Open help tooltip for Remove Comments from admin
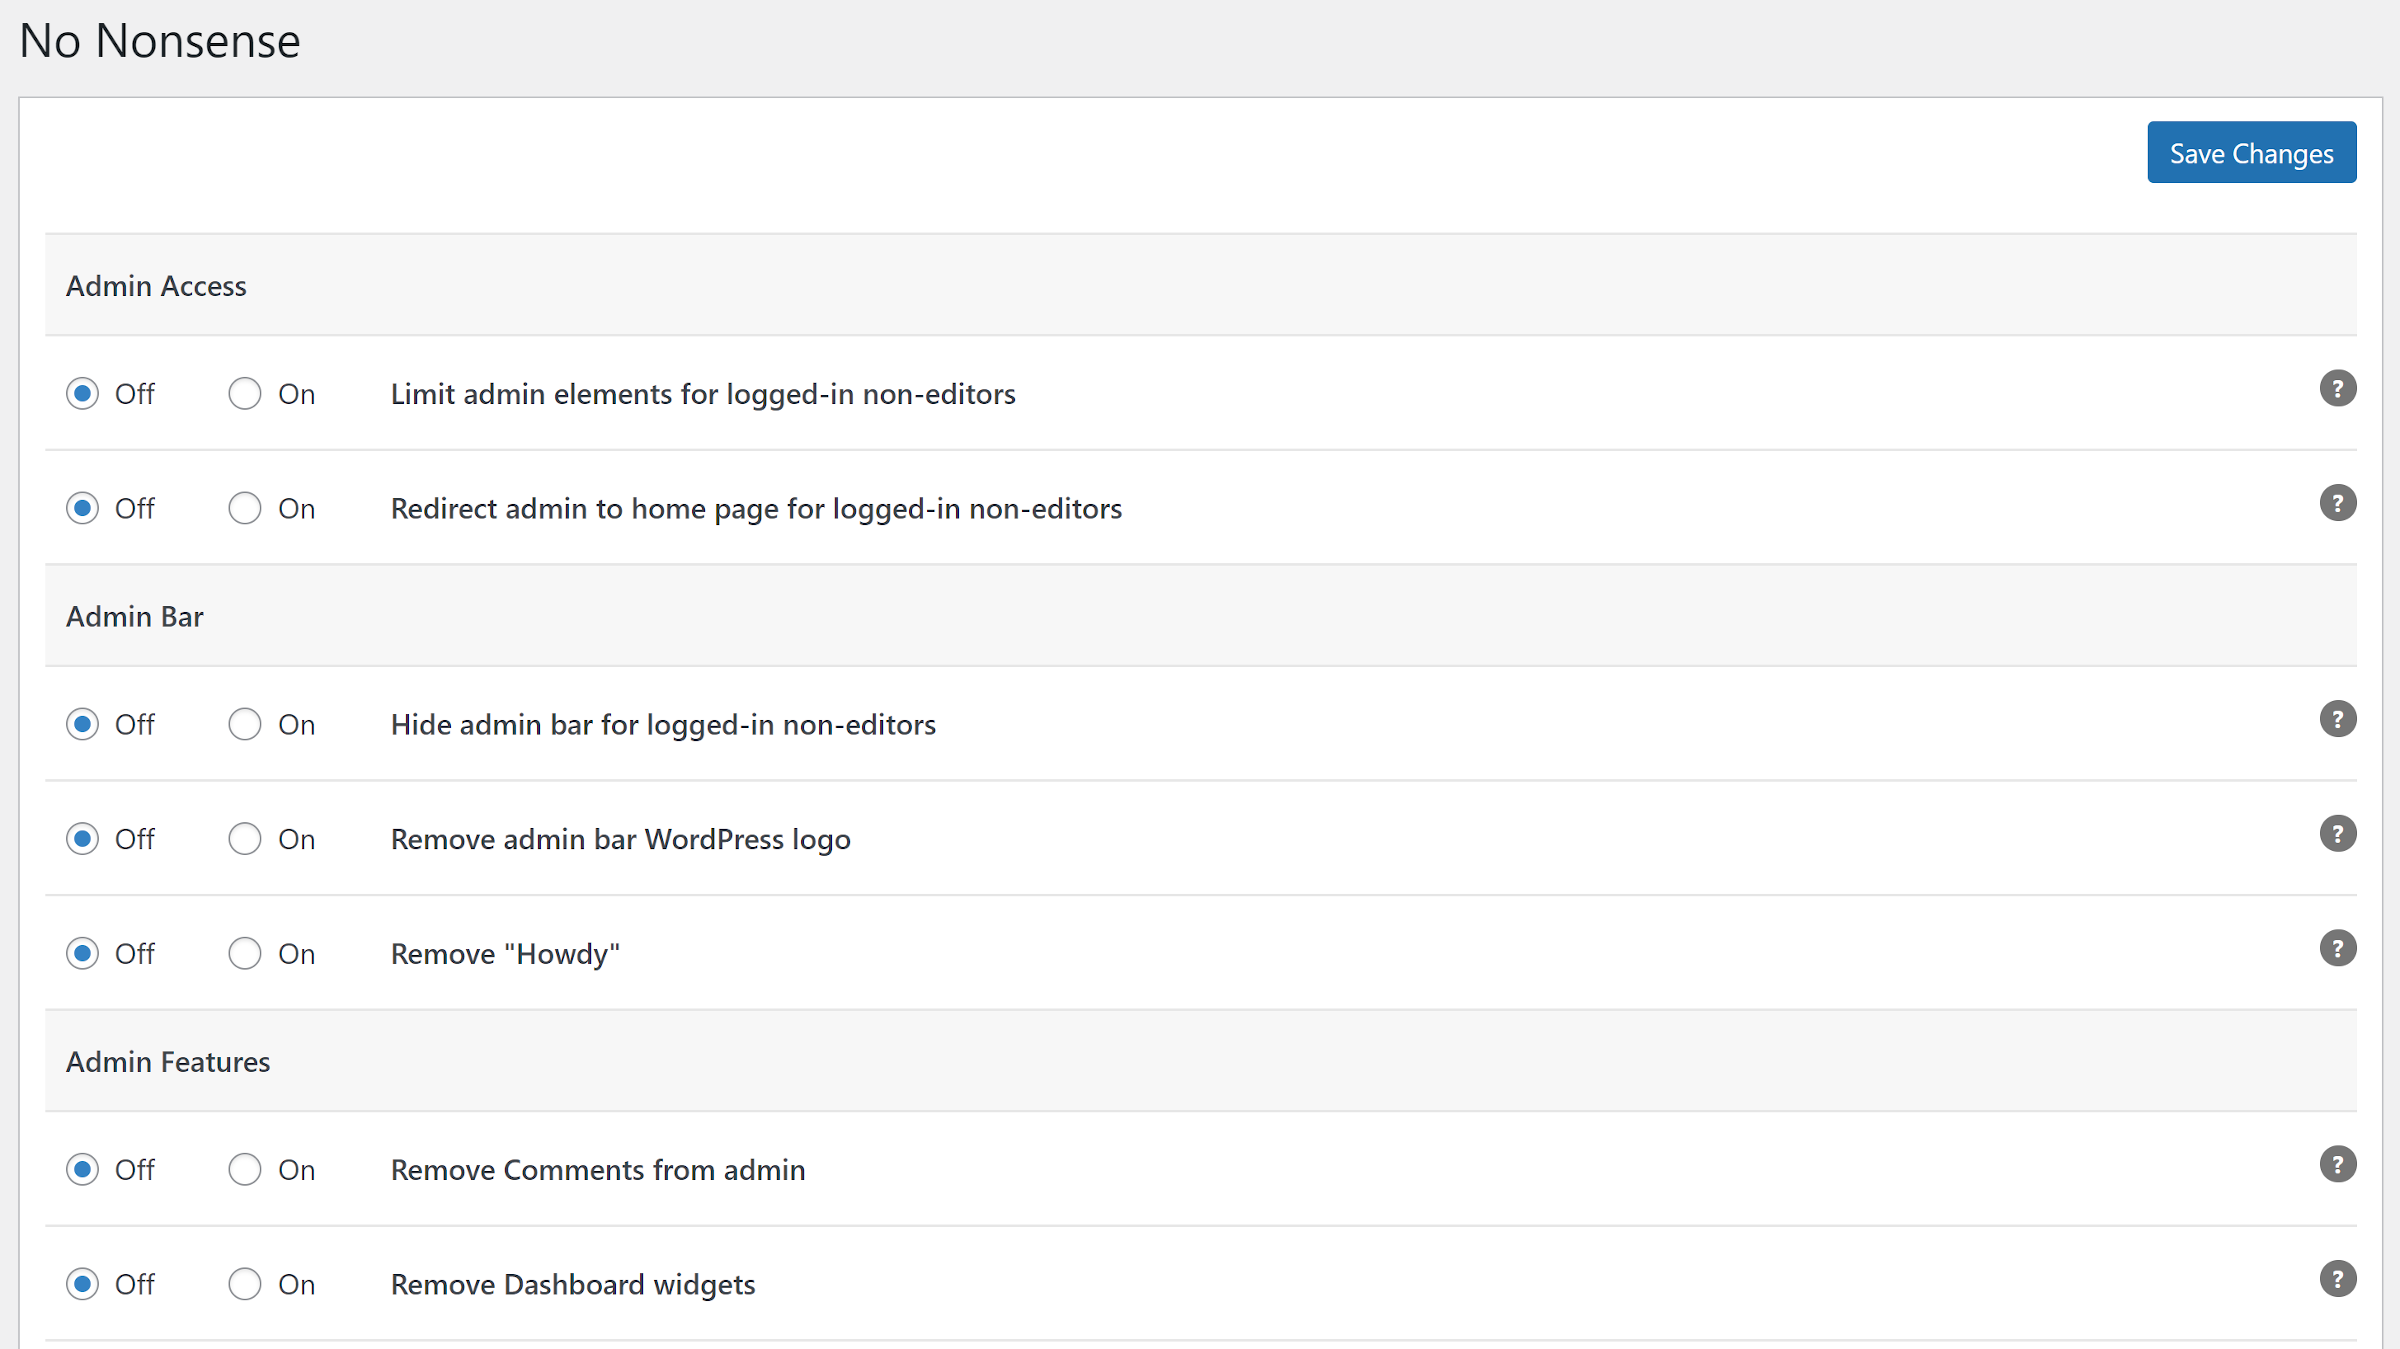This screenshot has height=1349, width=2400. click(2337, 1164)
